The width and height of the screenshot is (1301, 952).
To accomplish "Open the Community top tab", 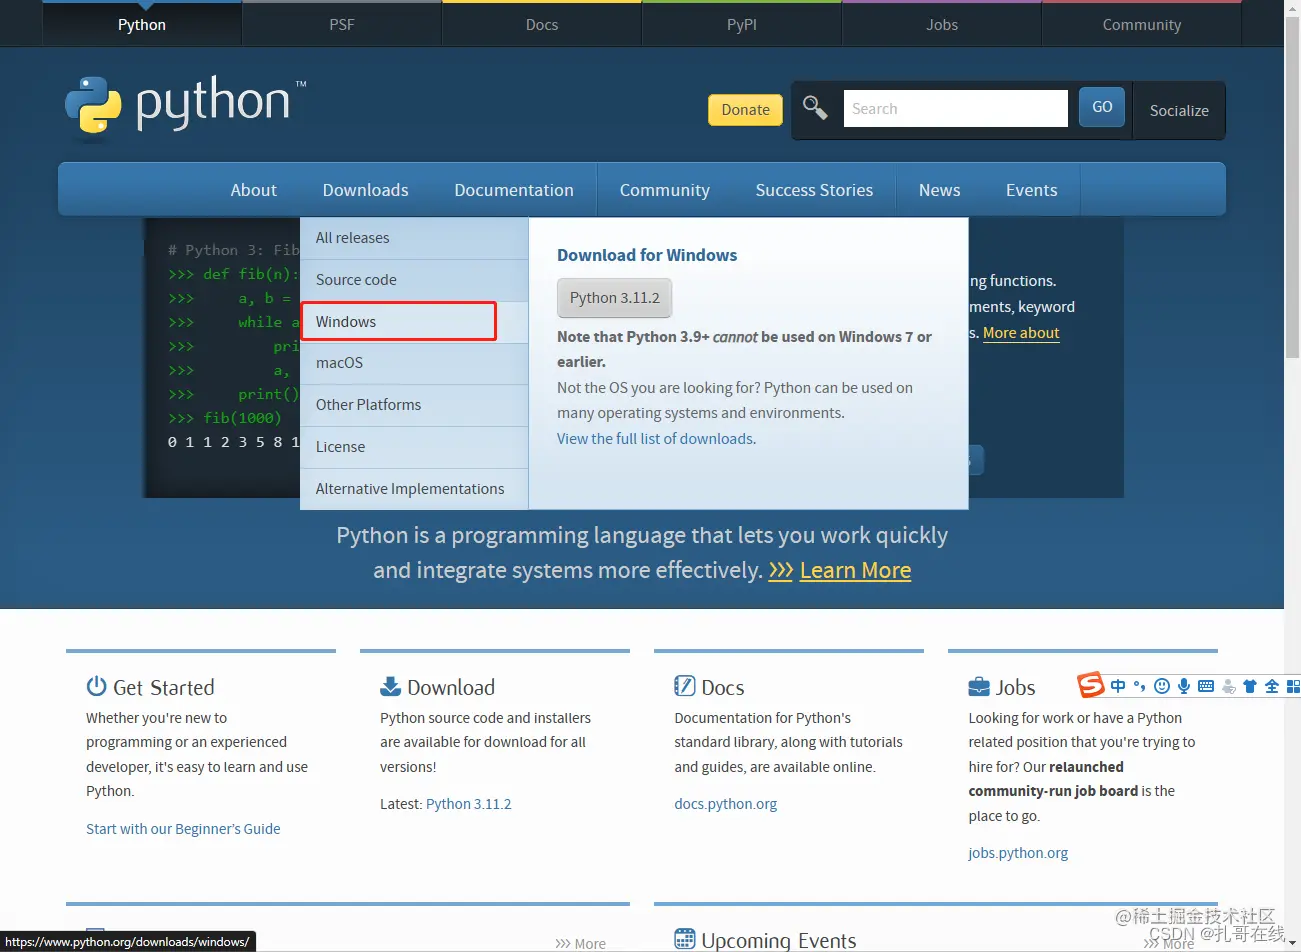I will (1142, 24).
